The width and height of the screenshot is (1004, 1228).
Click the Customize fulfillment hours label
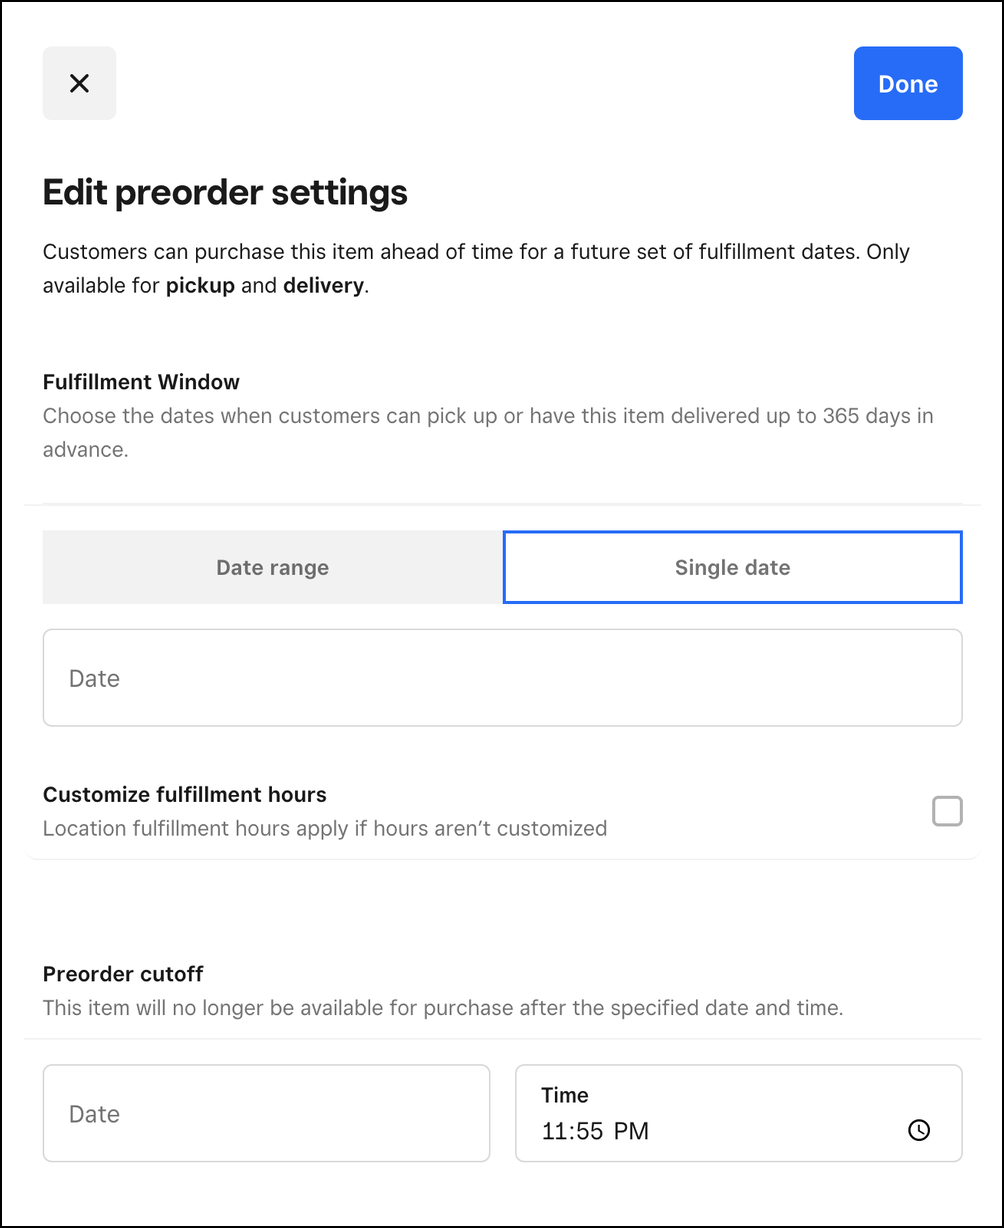185,795
